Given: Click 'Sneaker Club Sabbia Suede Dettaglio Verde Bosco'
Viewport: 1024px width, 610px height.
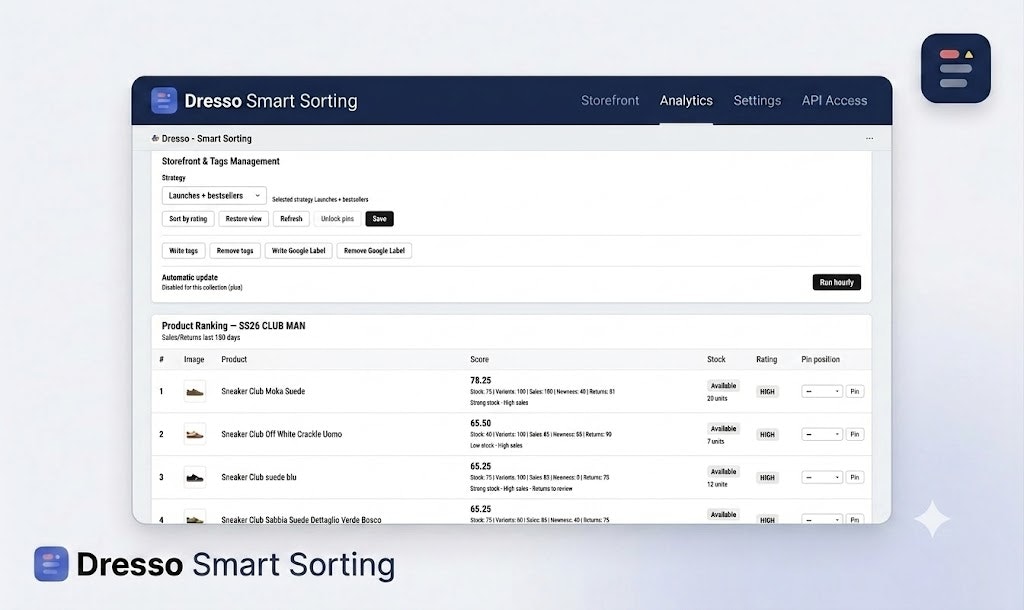Looking at the screenshot, I should coord(301,520).
